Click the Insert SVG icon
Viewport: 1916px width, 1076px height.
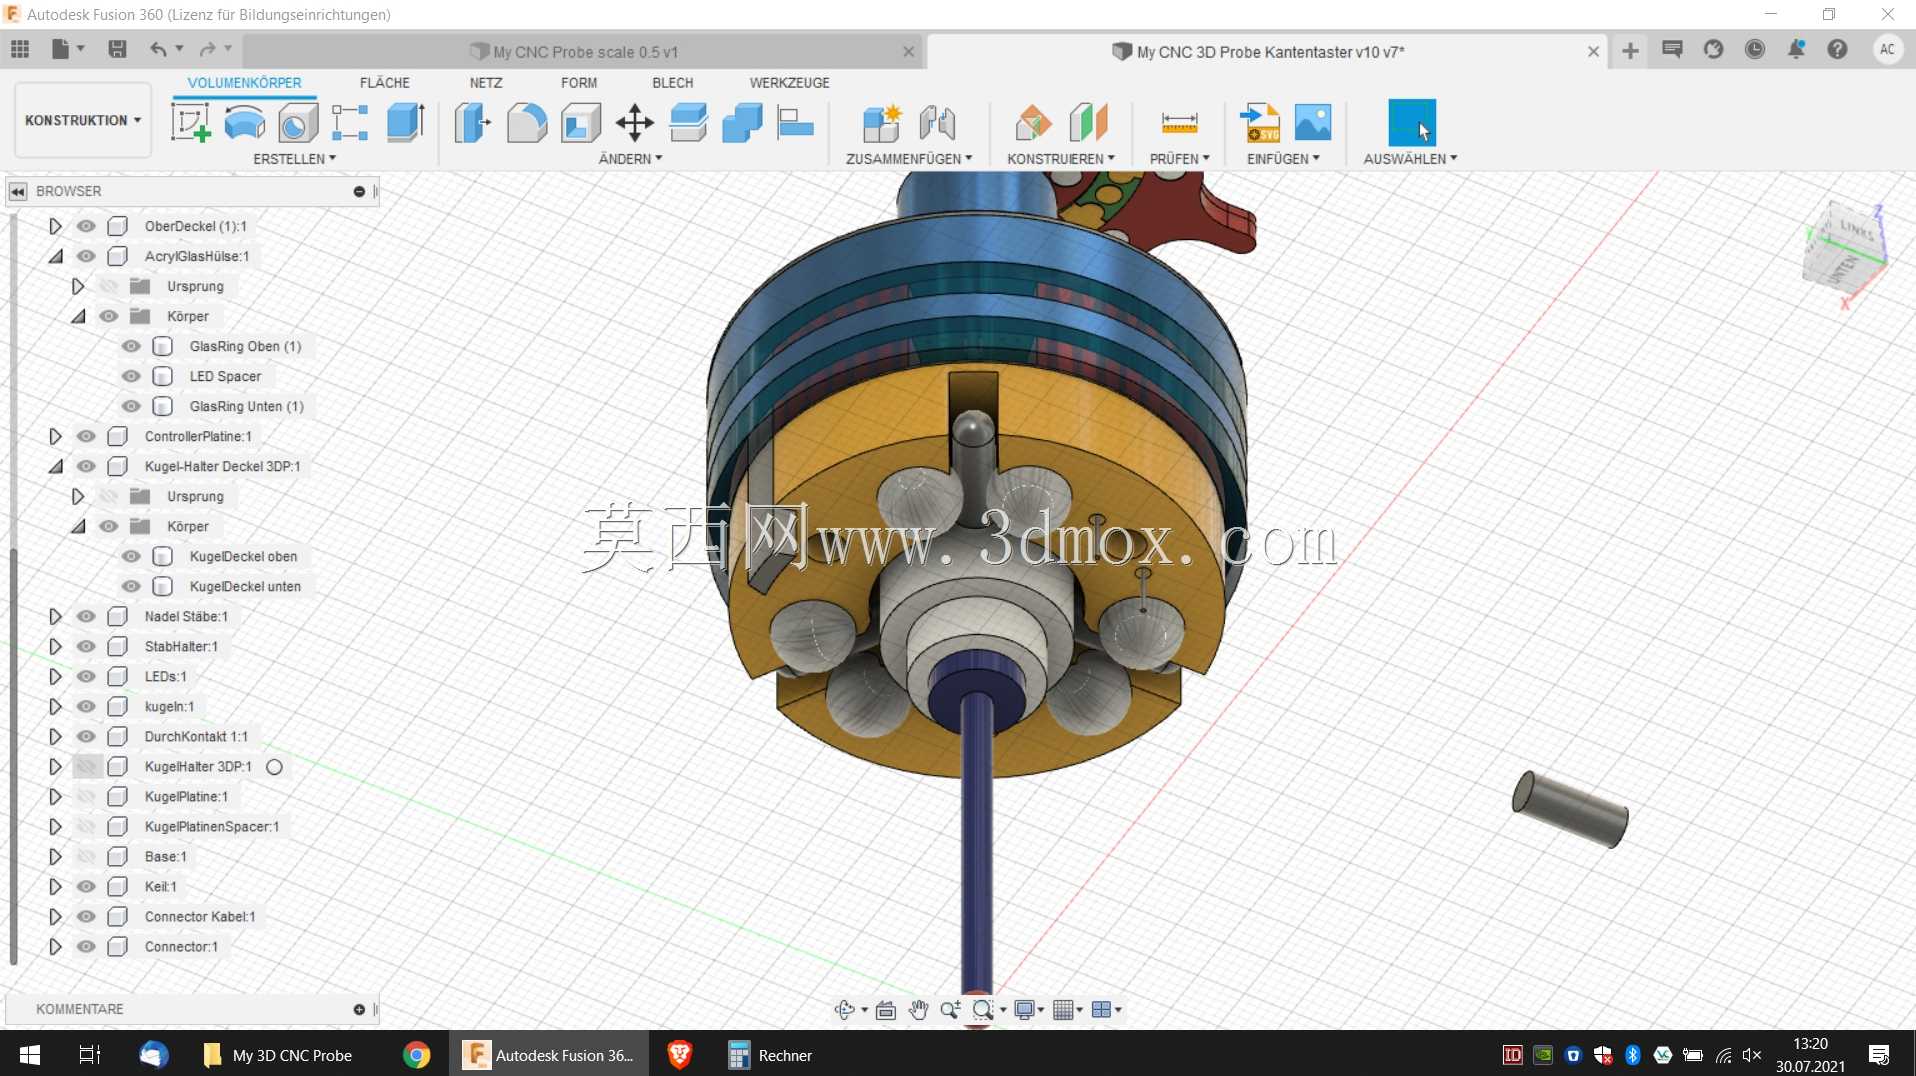[1259, 123]
